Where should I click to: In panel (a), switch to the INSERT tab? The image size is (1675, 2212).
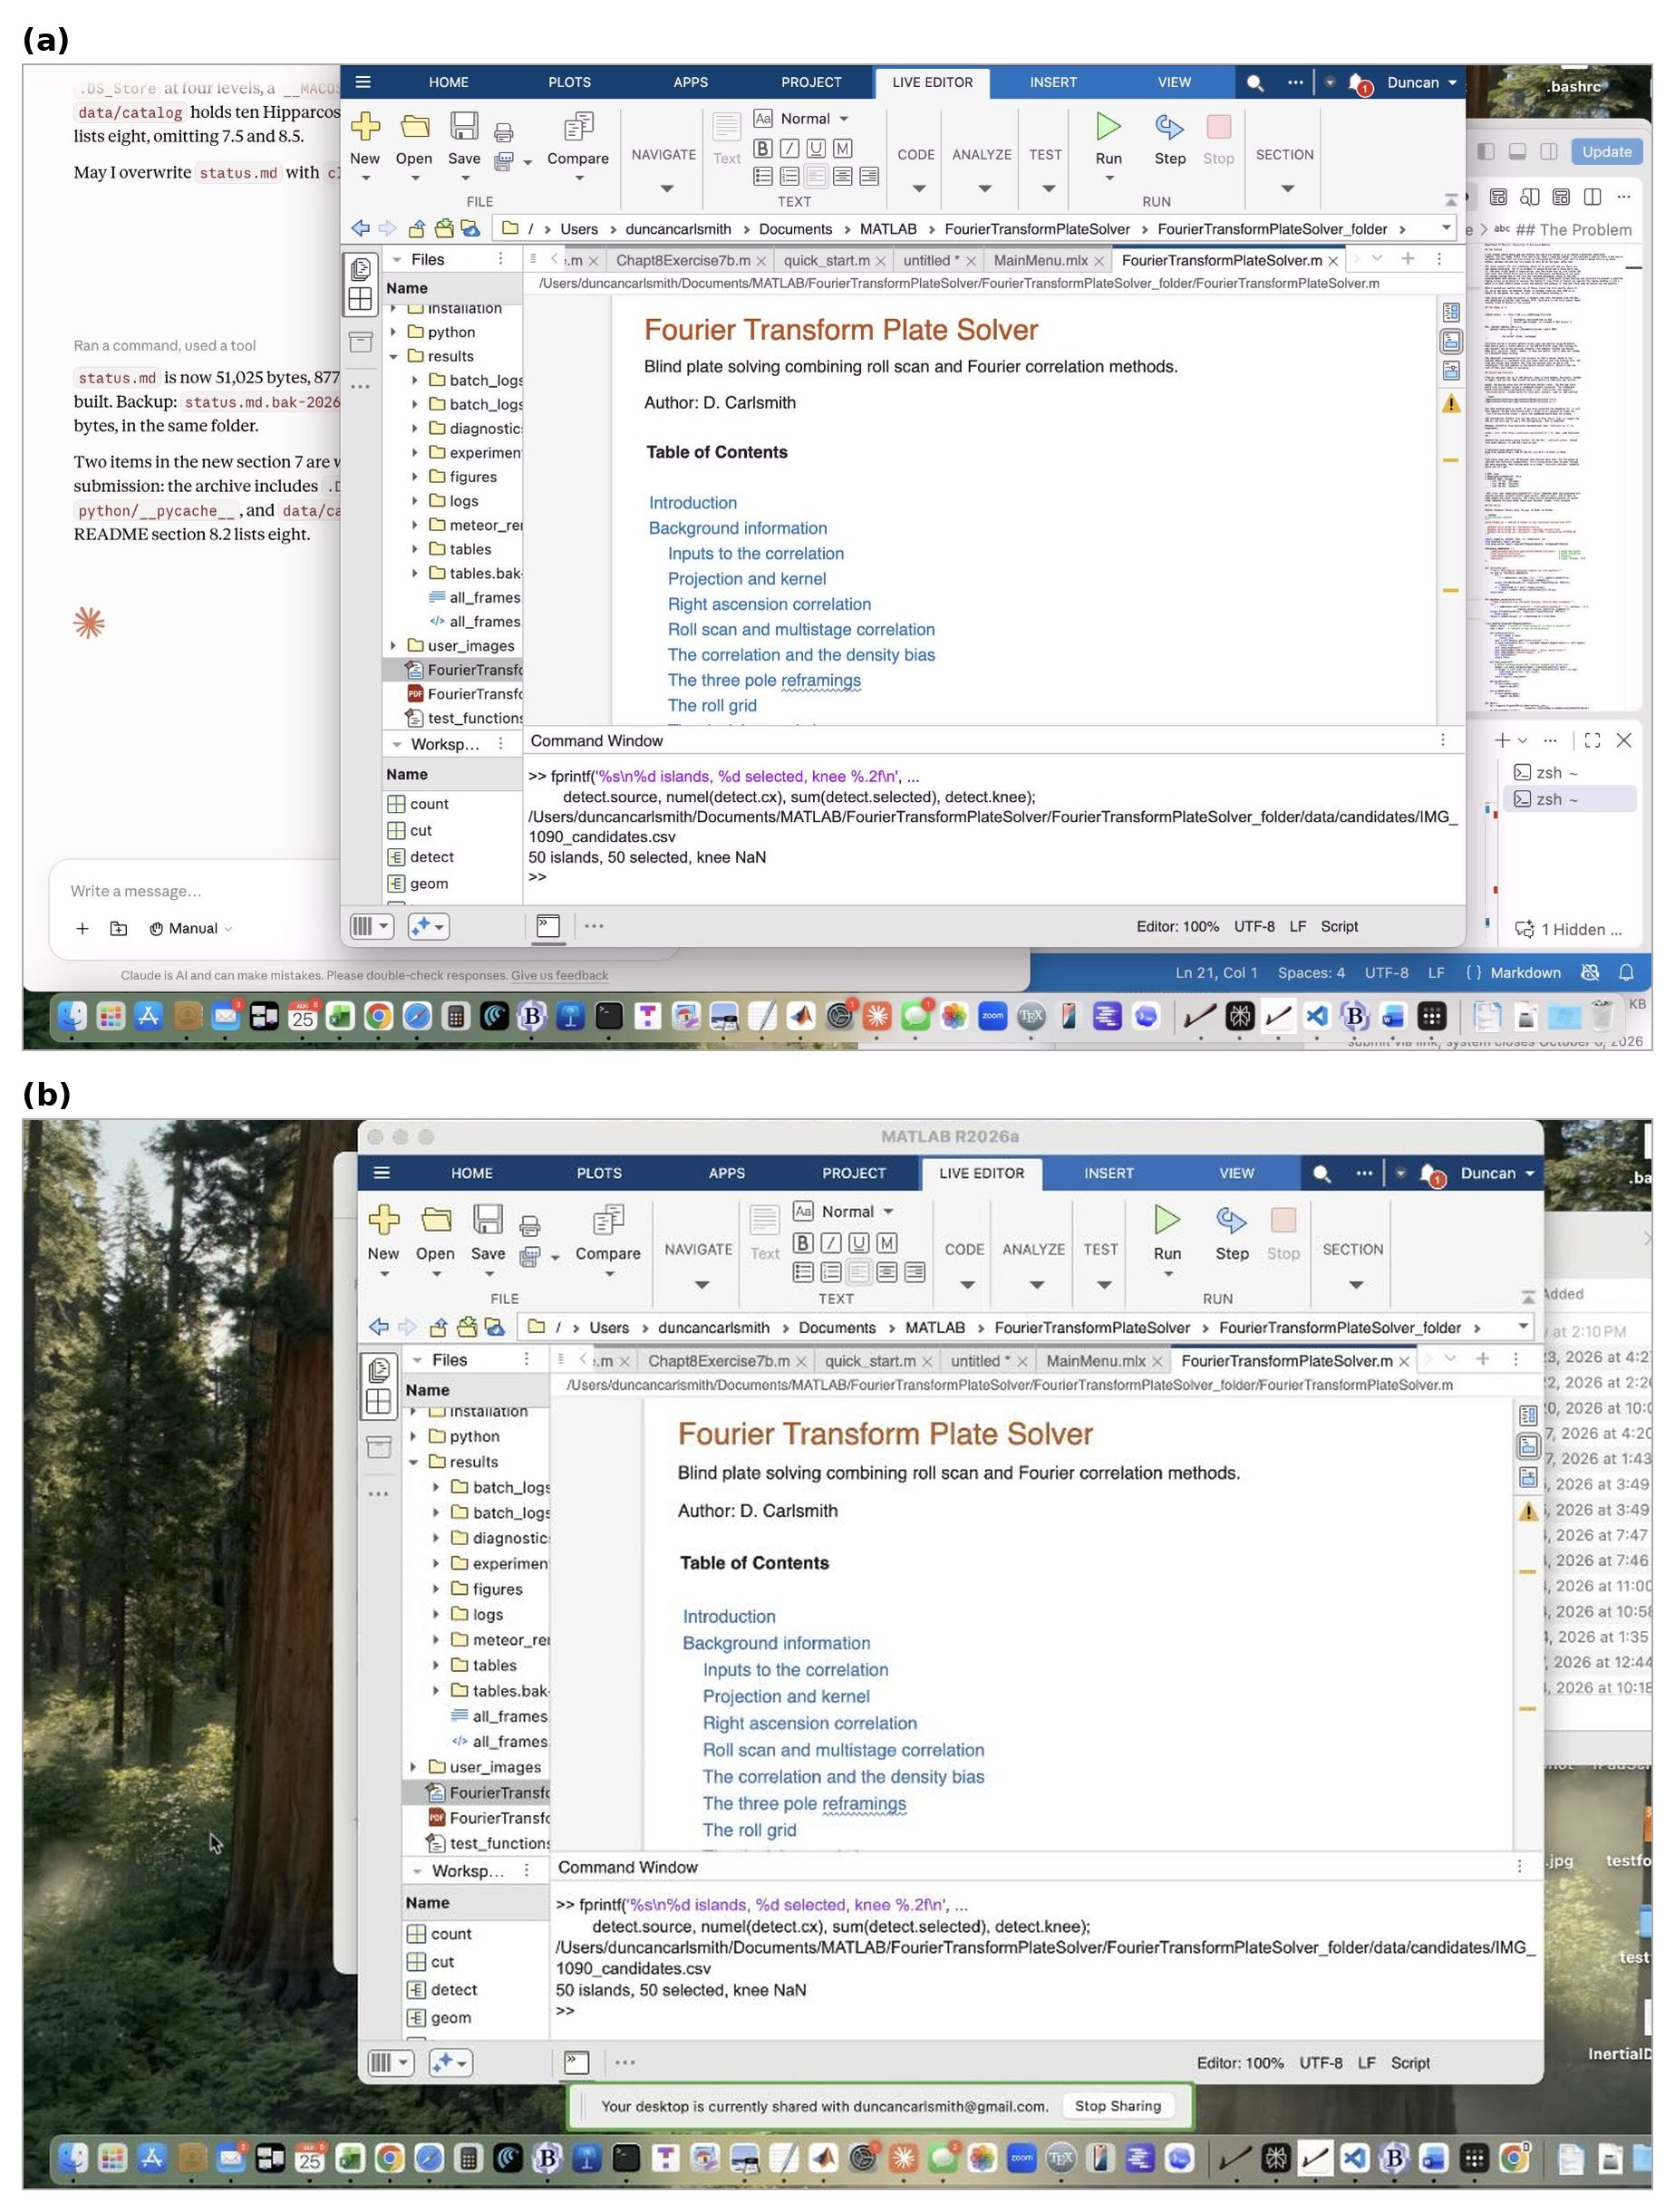1053,83
